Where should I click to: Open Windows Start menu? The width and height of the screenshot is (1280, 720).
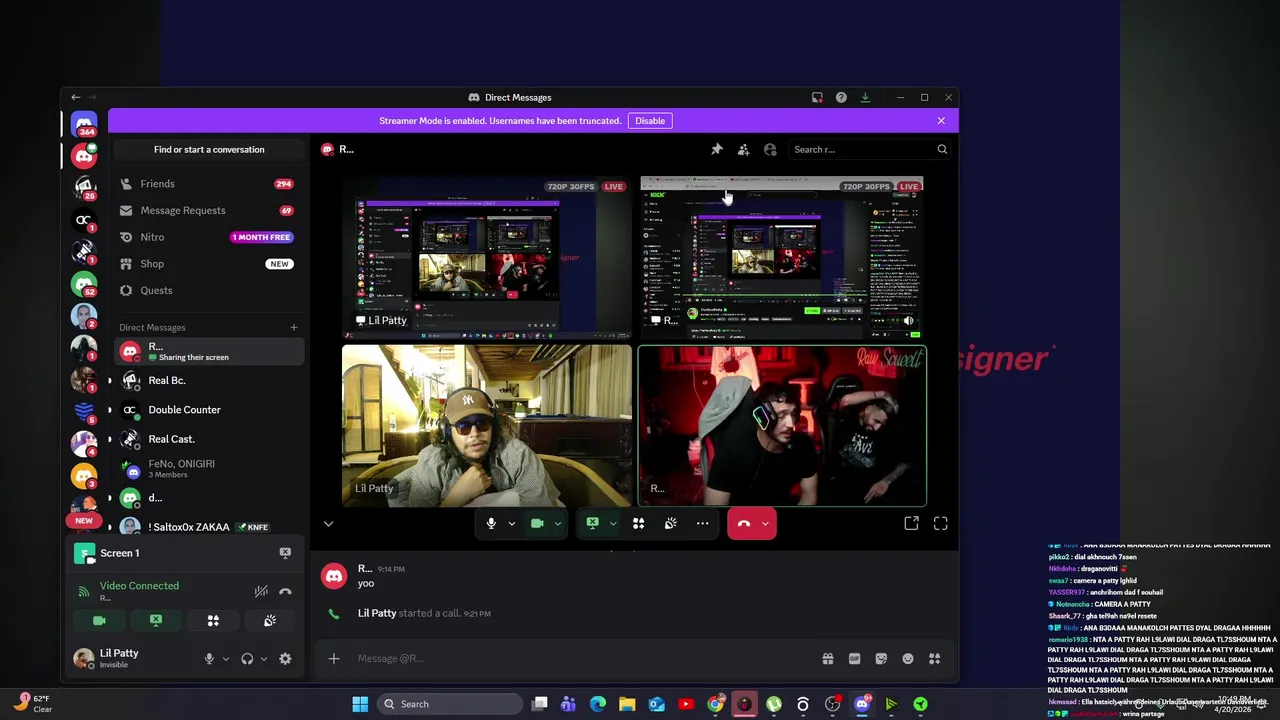(x=360, y=704)
